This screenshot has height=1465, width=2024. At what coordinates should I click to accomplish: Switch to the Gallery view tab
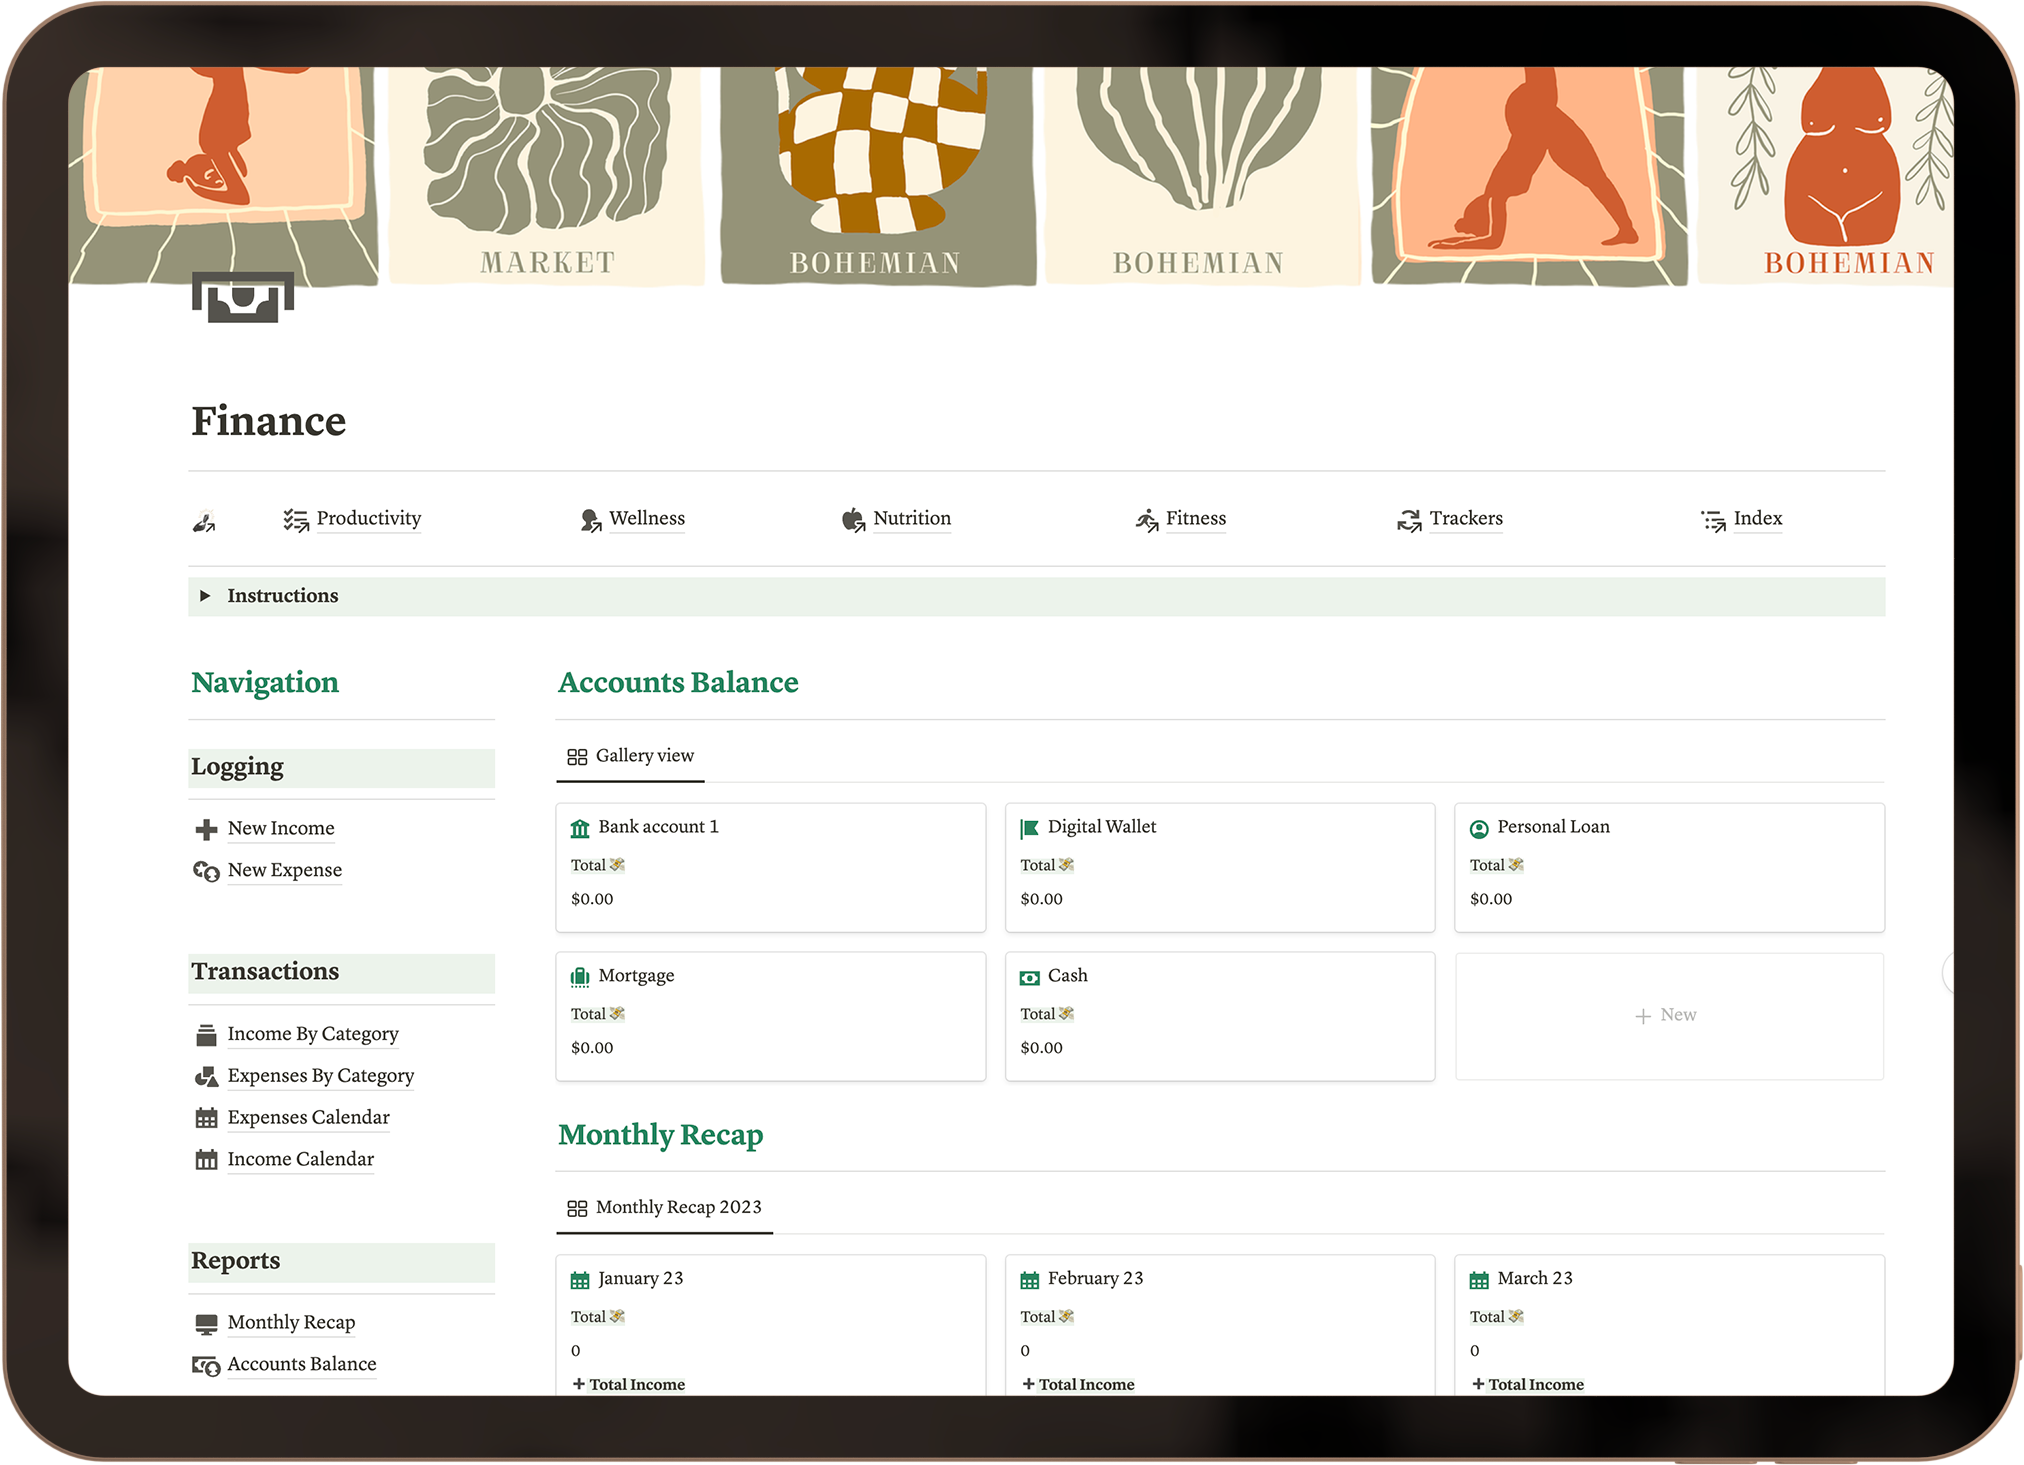point(631,756)
